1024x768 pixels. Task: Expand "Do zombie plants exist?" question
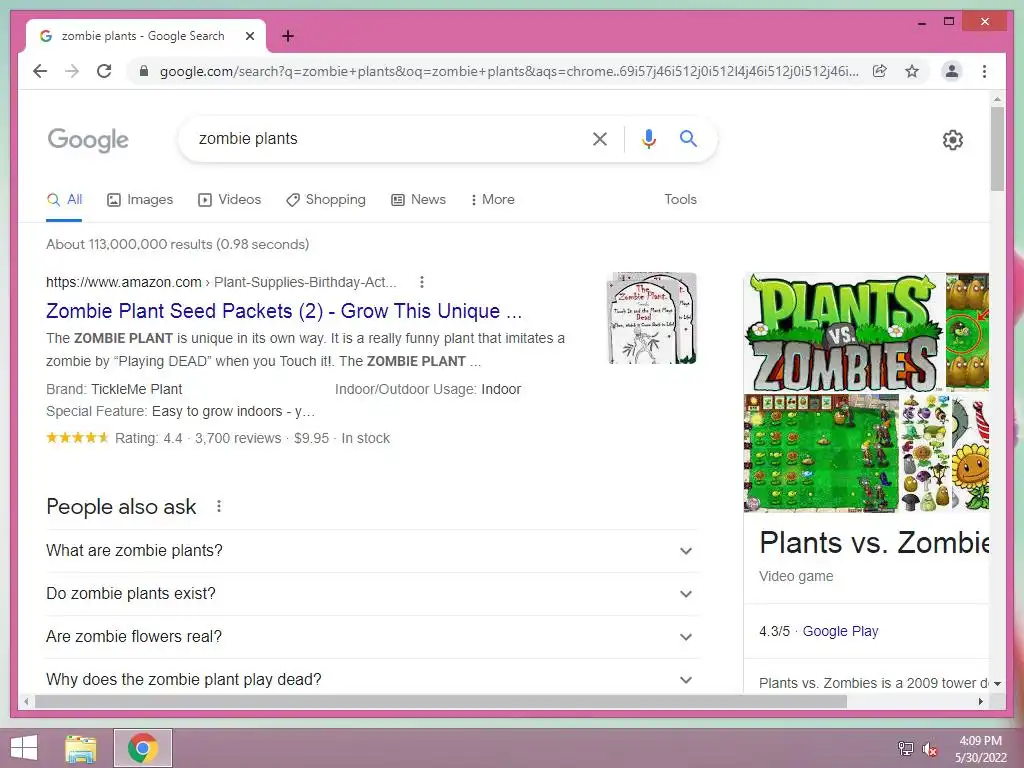click(x=372, y=594)
